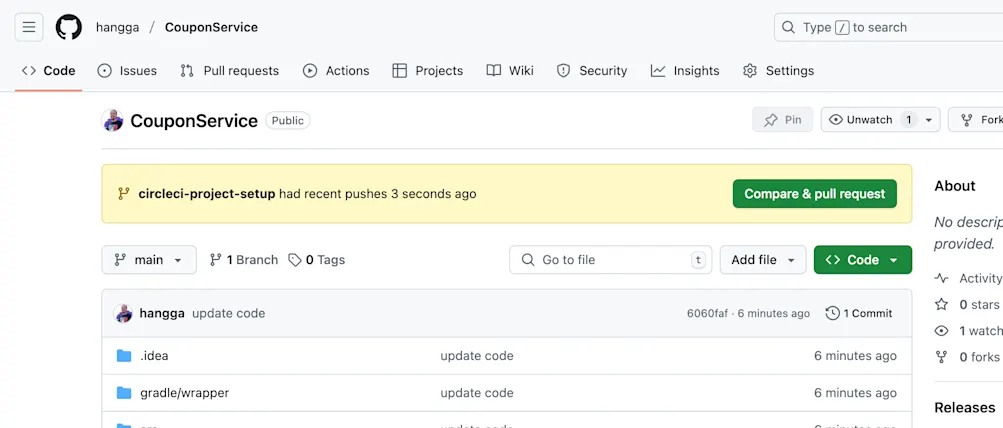This screenshot has width=1003, height=428.
Task: Click 6 minutes ago in .idea row
Action: (855, 356)
